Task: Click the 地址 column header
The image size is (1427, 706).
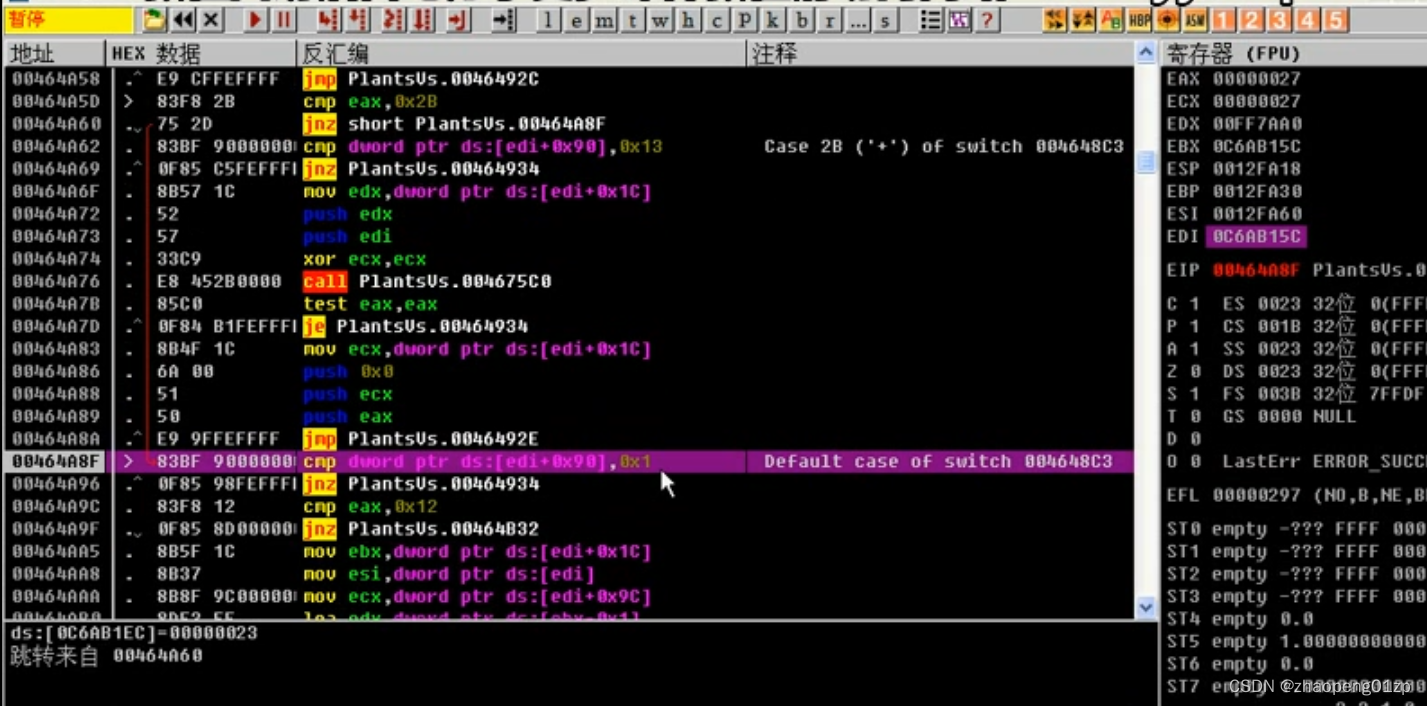Action: 54,54
